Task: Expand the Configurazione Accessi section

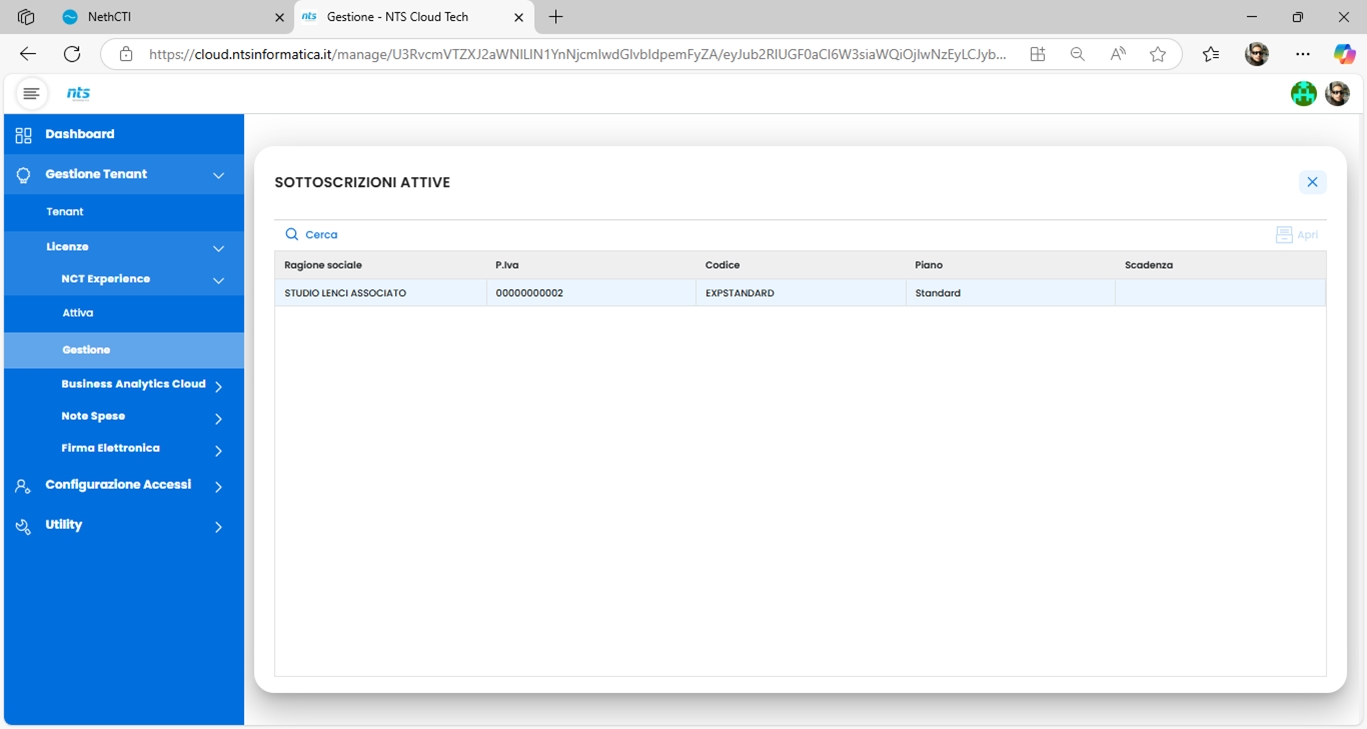Action: click(219, 487)
